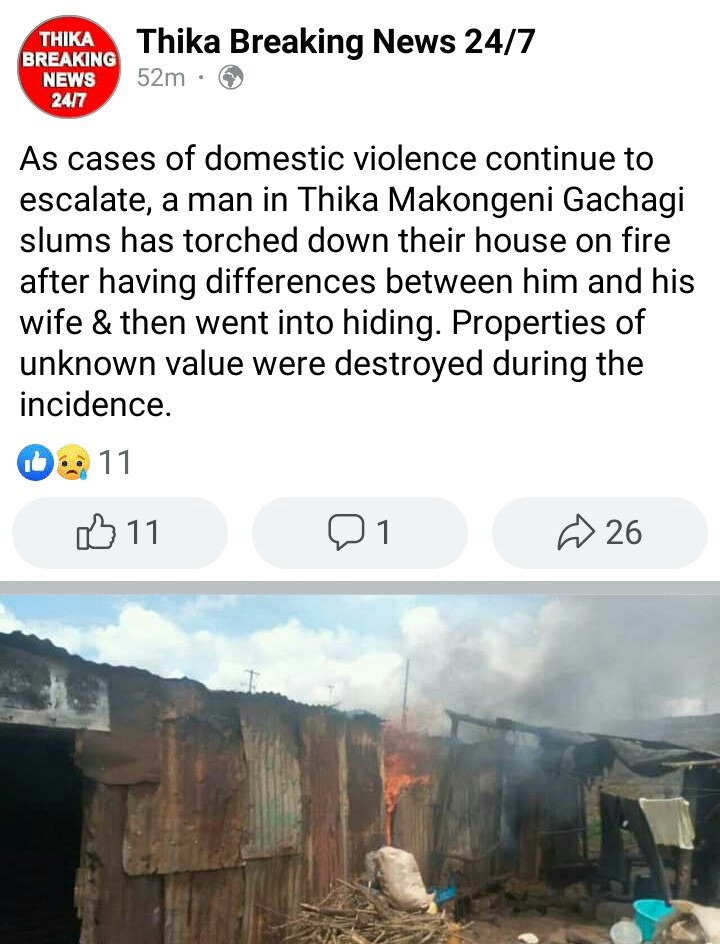View the 11 reactions count
The image size is (720, 944).
114,462
